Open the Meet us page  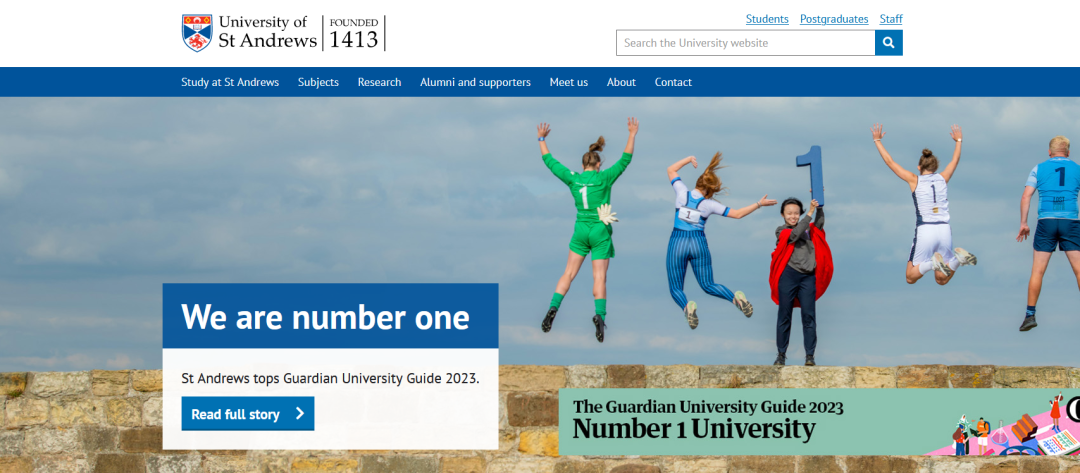coord(568,82)
